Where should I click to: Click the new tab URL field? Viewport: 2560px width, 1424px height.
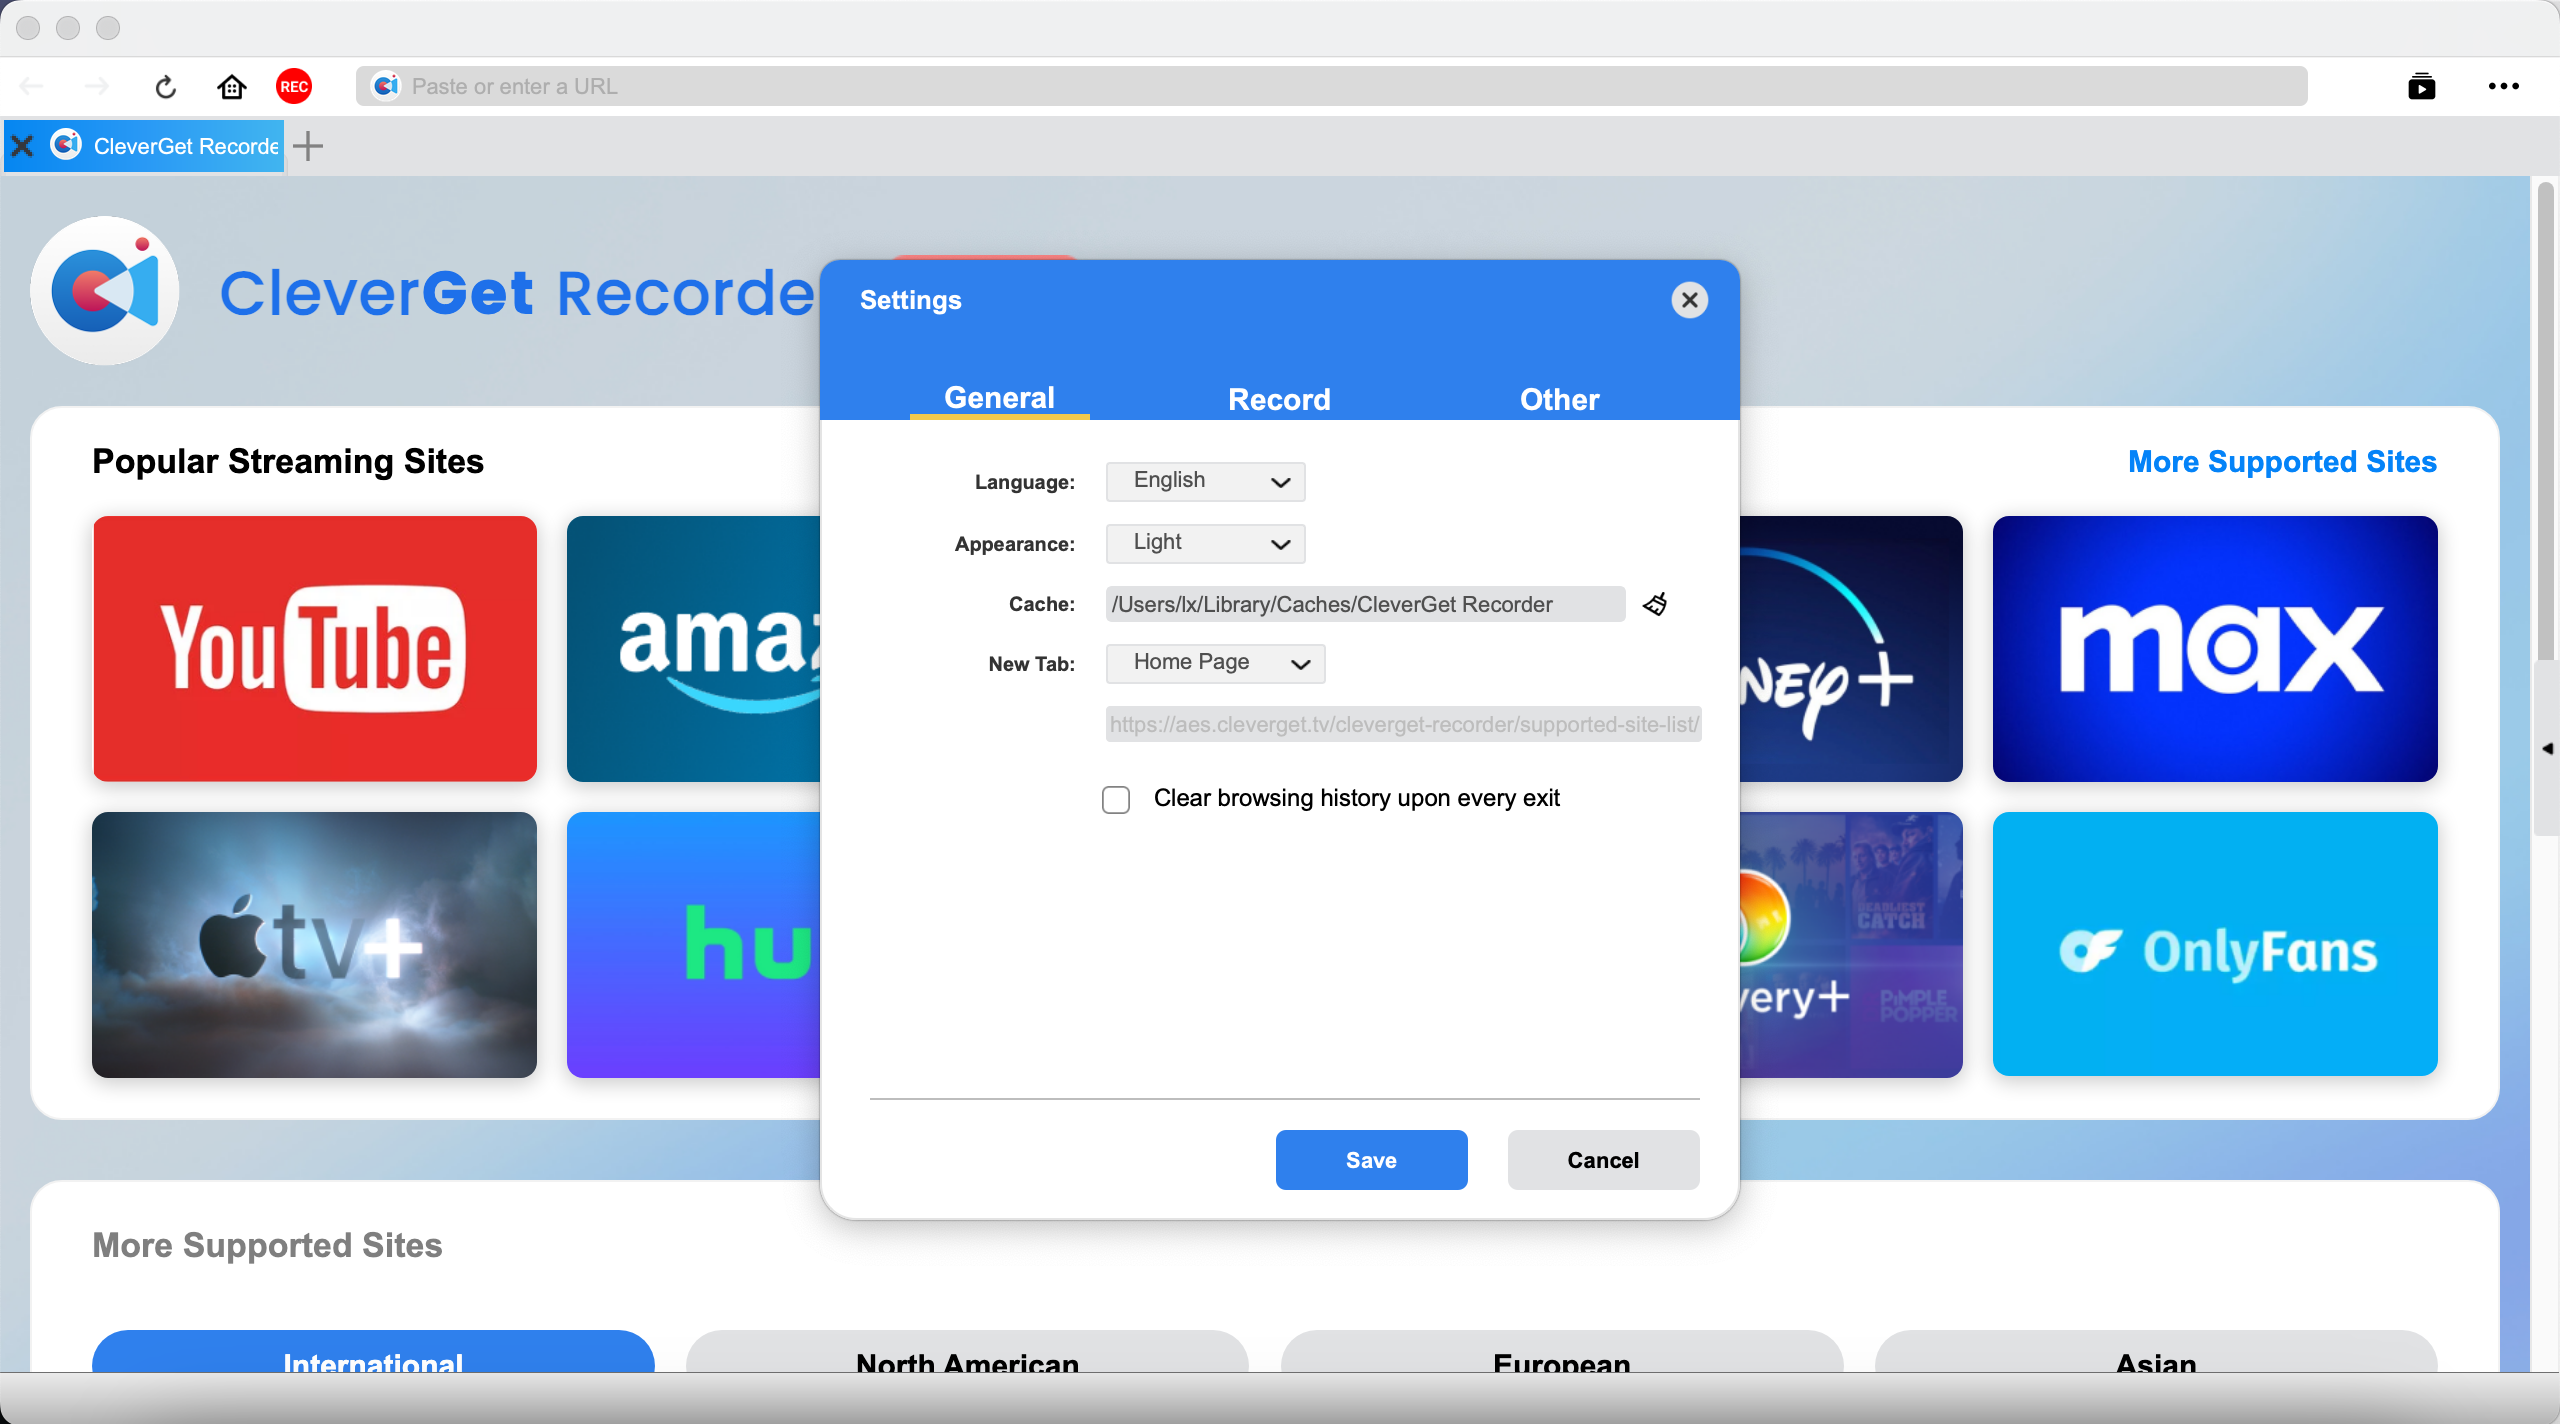coord(1403,724)
